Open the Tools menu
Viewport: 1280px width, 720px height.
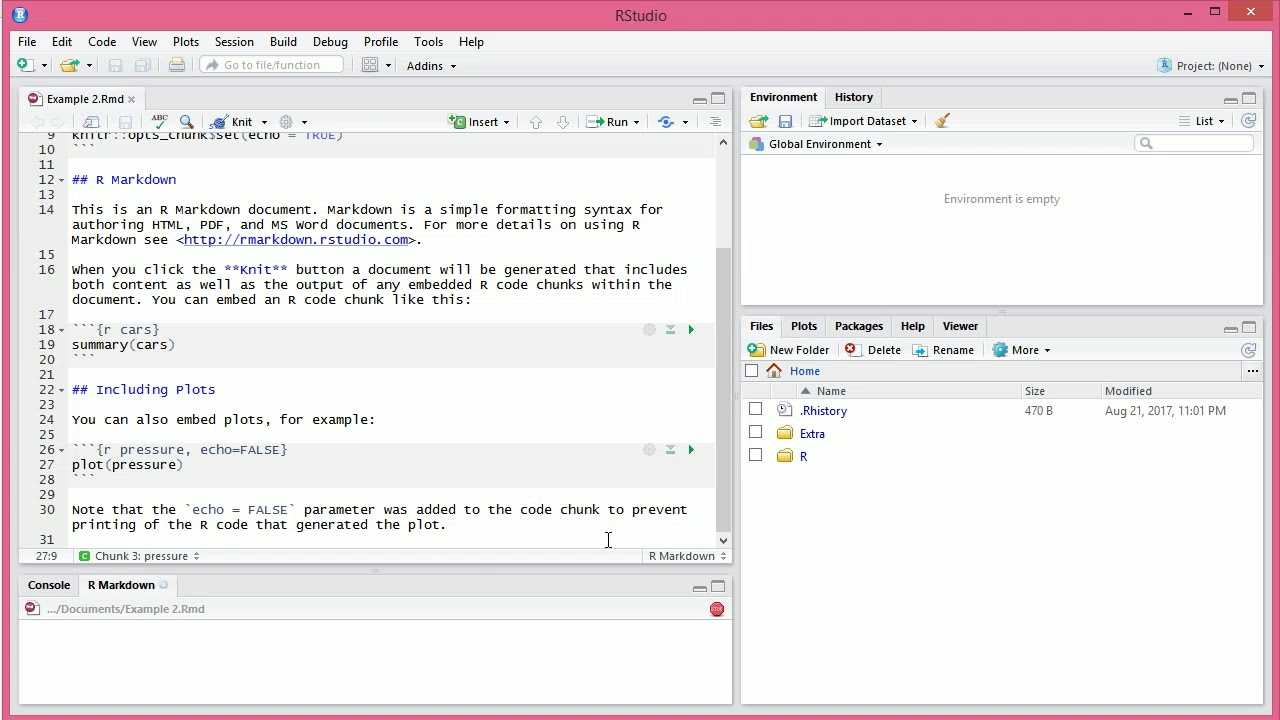(x=428, y=42)
